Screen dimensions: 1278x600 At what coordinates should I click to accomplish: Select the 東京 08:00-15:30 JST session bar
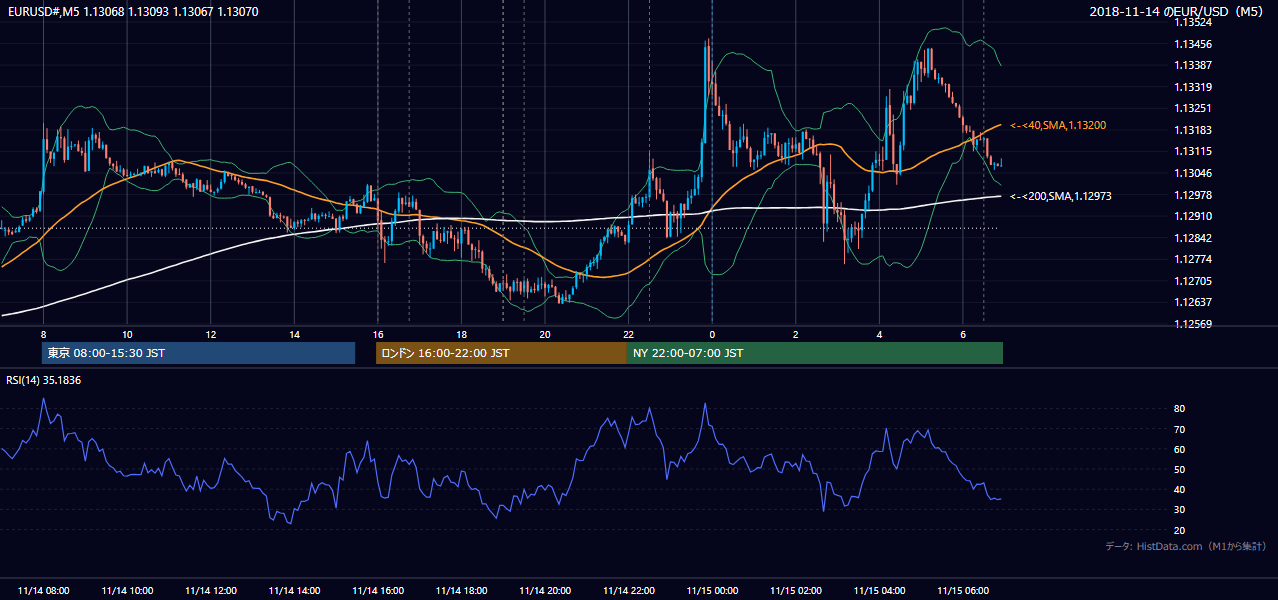pyautogui.click(x=199, y=353)
